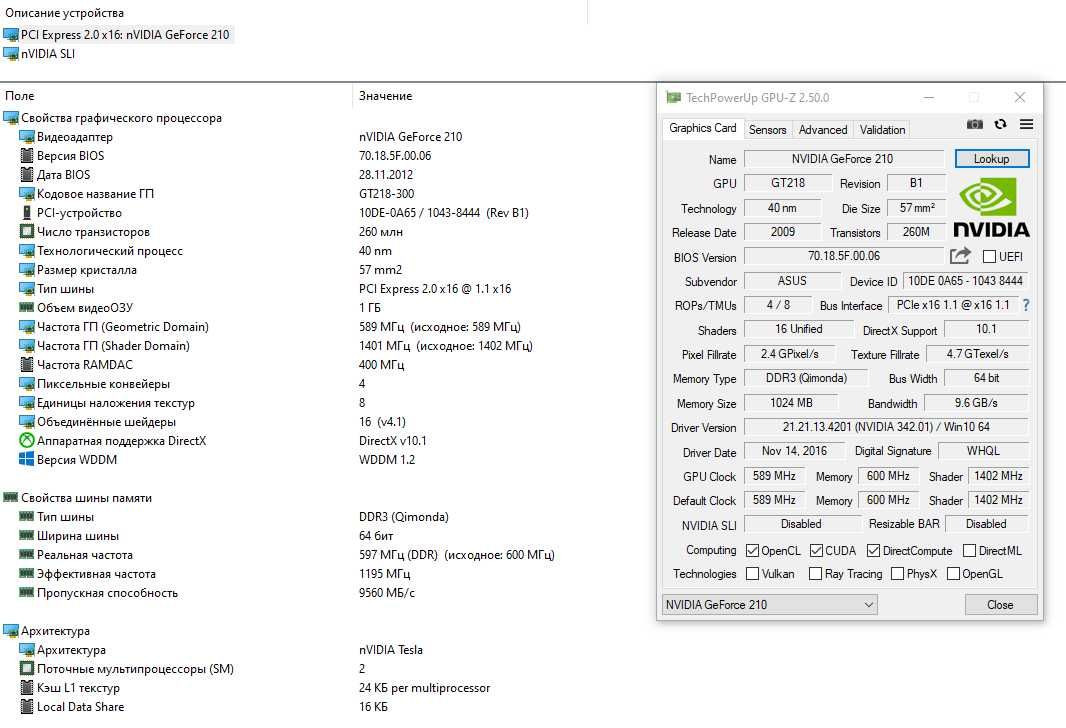Toggle the Ray Tracing checkbox
This screenshot has height=728, width=1066.
815,574
